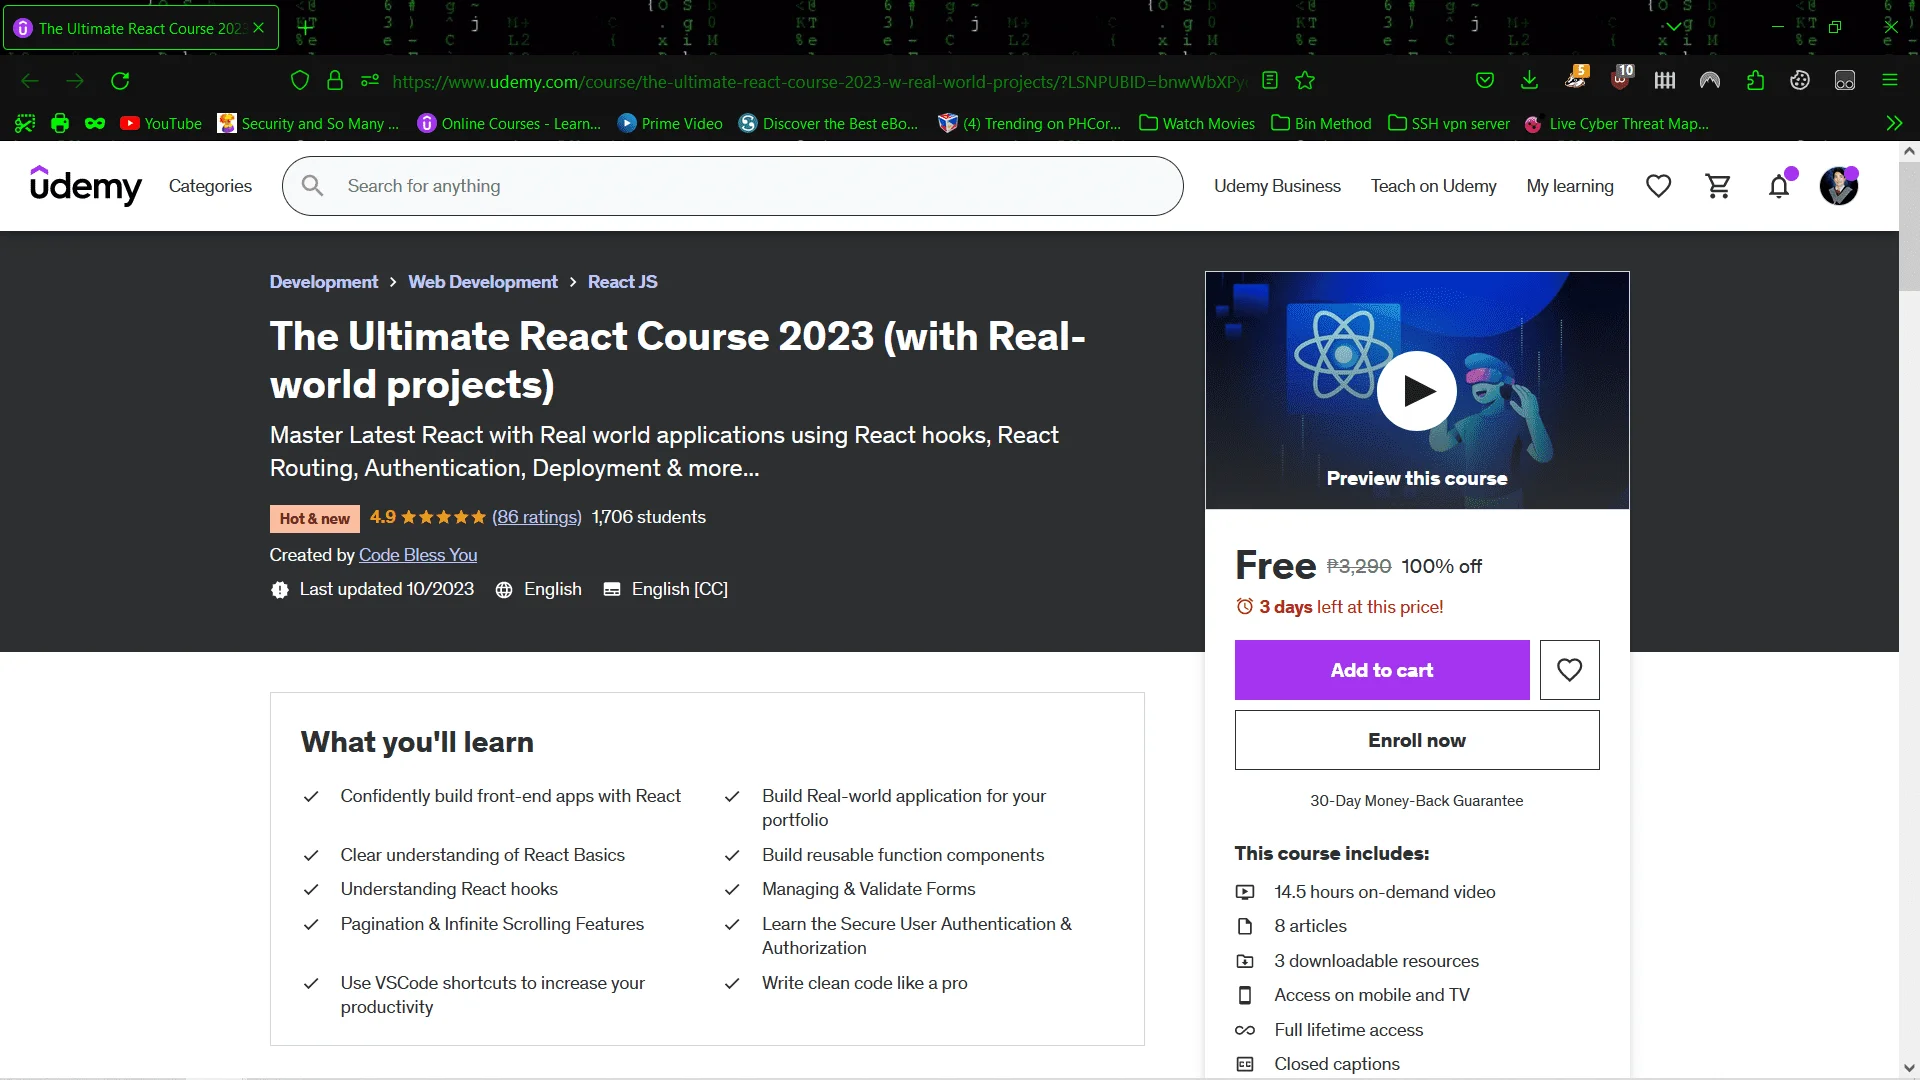The height and width of the screenshot is (1080, 1920).
Task: Open My learning in header
Action: (x=1570, y=186)
